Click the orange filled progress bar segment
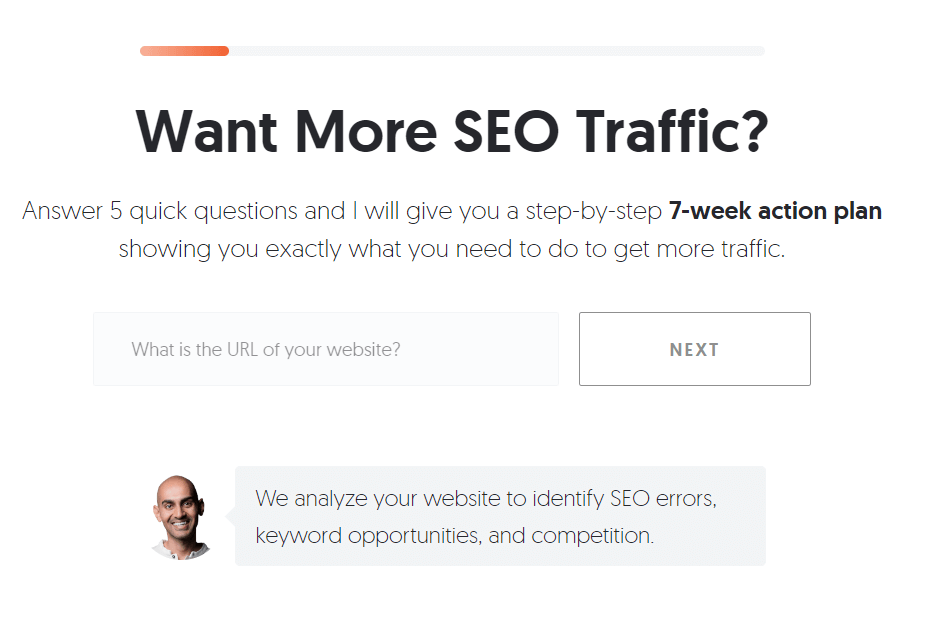 click(184, 51)
